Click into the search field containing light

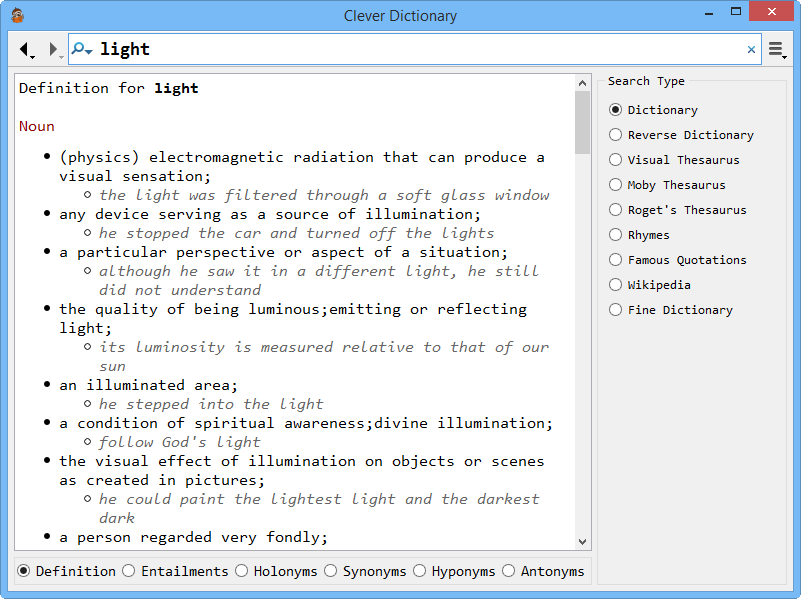pyautogui.click(x=415, y=49)
